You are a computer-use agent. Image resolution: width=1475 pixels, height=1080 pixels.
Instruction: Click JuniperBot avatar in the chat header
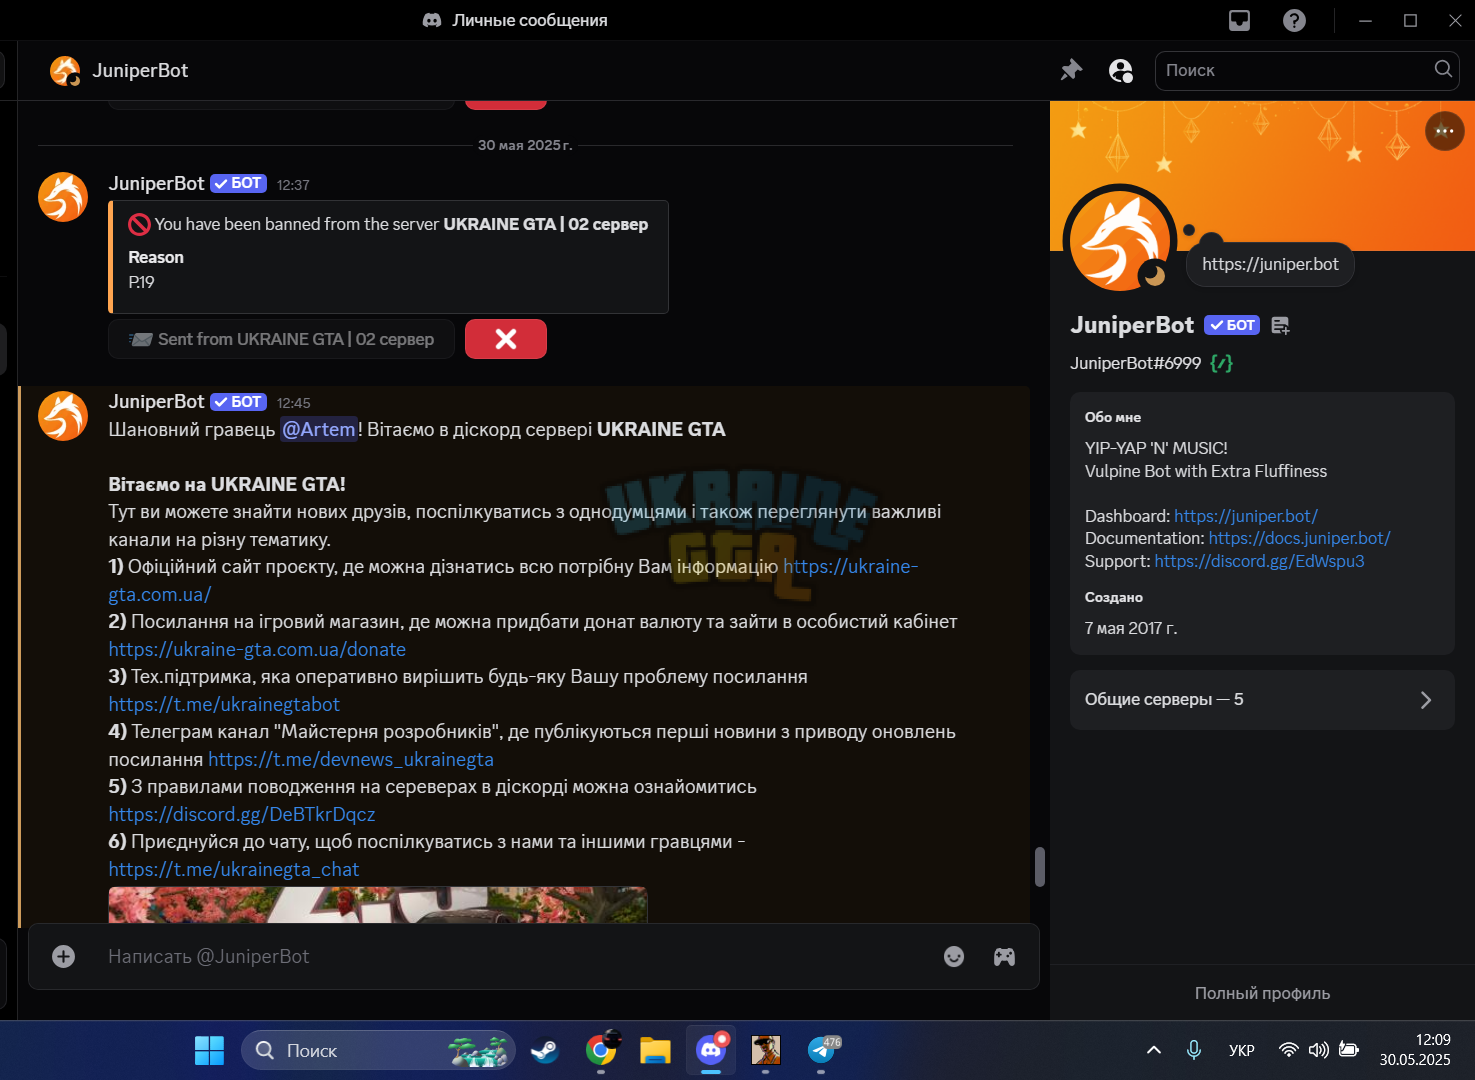point(65,71)
